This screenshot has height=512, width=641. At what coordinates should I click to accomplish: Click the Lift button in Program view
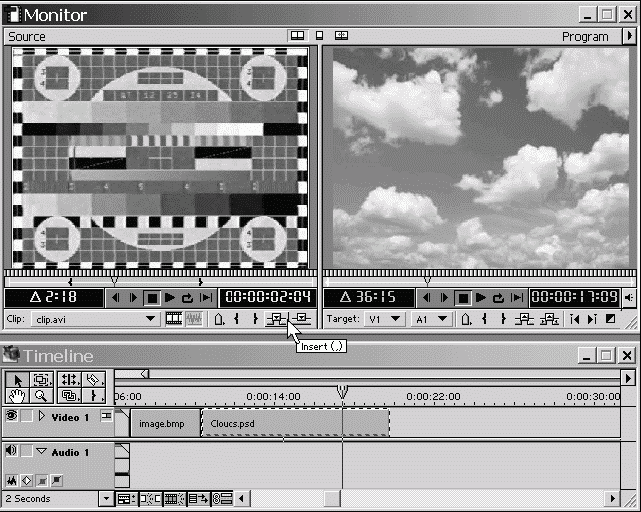[x=524, y=319]
